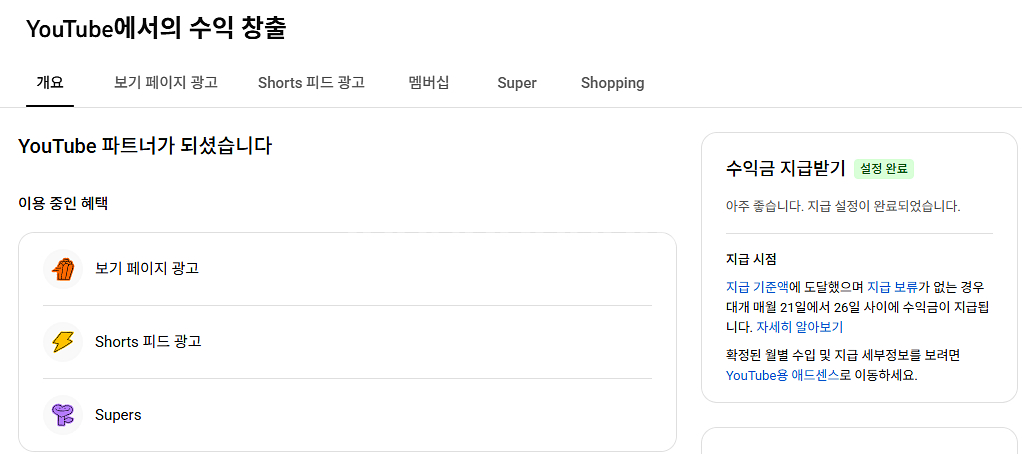This screenshot has height=454, width=1022.
Task: Open the YouTube용 애드센스 link
Action: click(x=782, y=376)
